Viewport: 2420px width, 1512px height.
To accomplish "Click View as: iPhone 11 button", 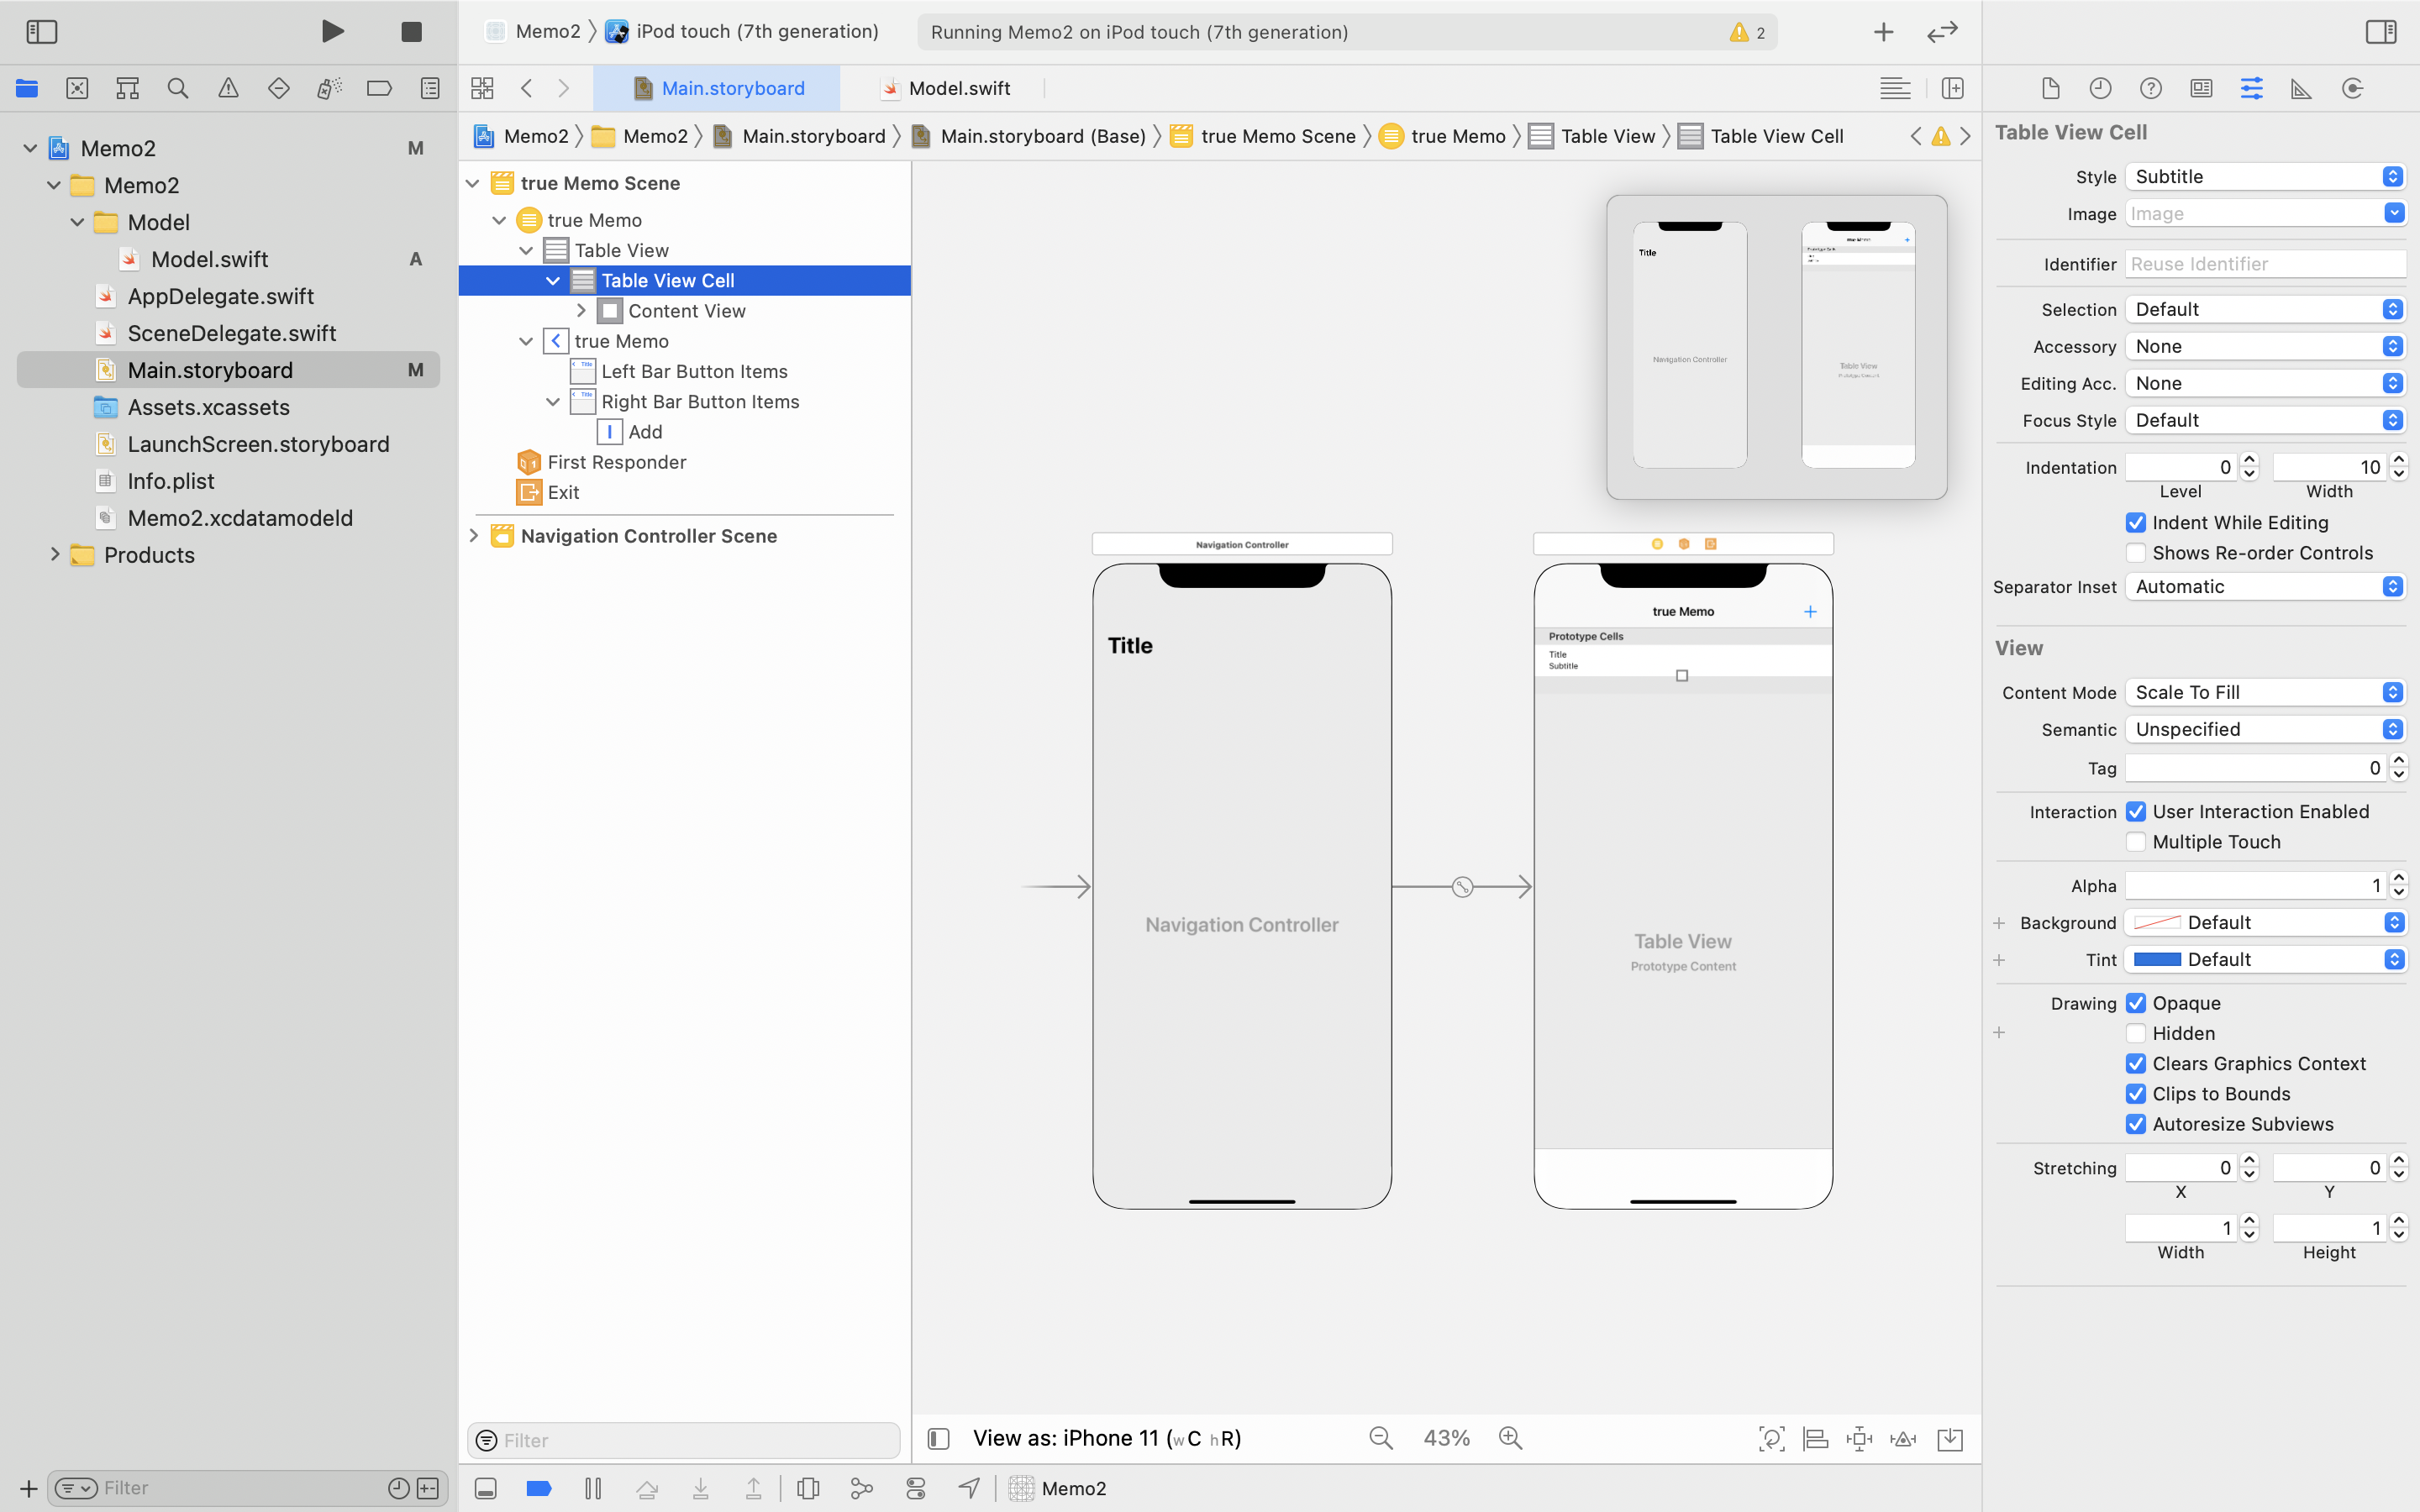I will coord(1106,1438).
